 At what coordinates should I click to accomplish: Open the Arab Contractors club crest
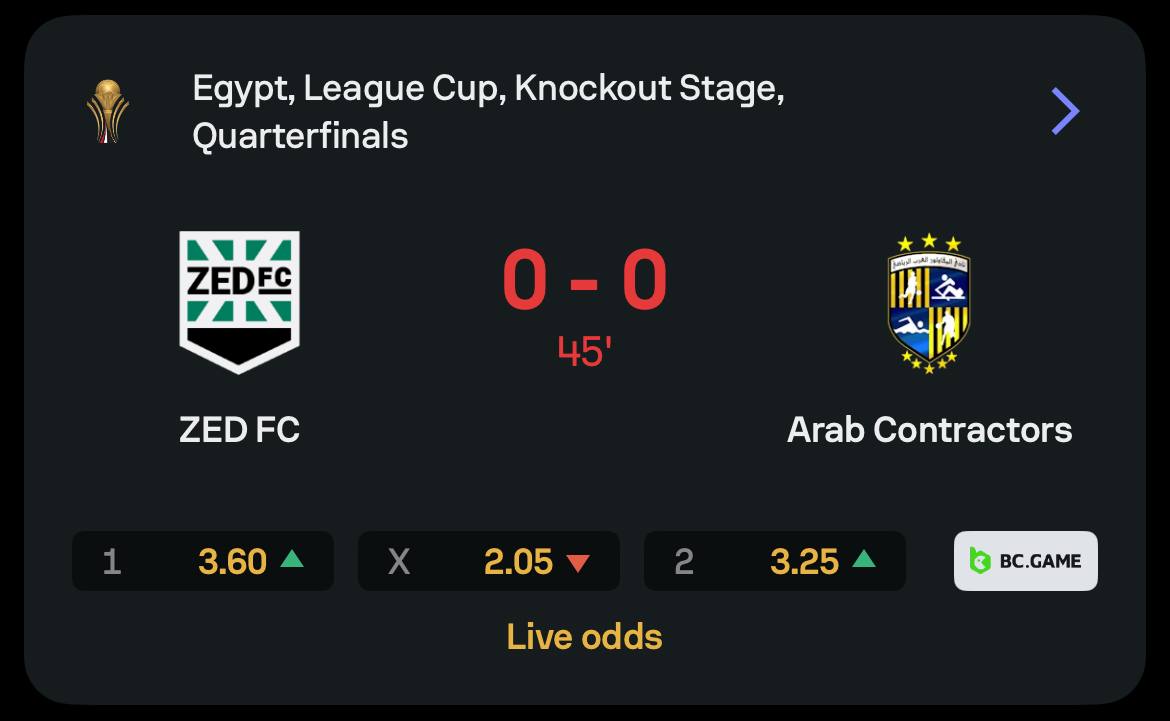coord(929,304)
